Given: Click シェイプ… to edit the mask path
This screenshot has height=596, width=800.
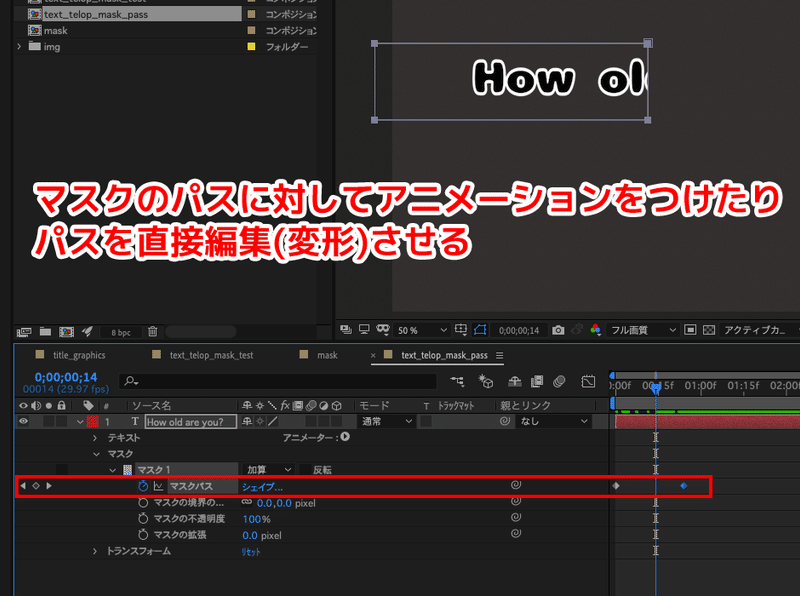Looking at the screenshot, I should click(x=260, y=487).
